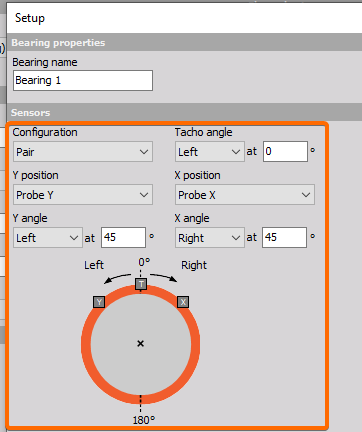
Task: Click the Right direction label above diagram
Action: [194, 265]
